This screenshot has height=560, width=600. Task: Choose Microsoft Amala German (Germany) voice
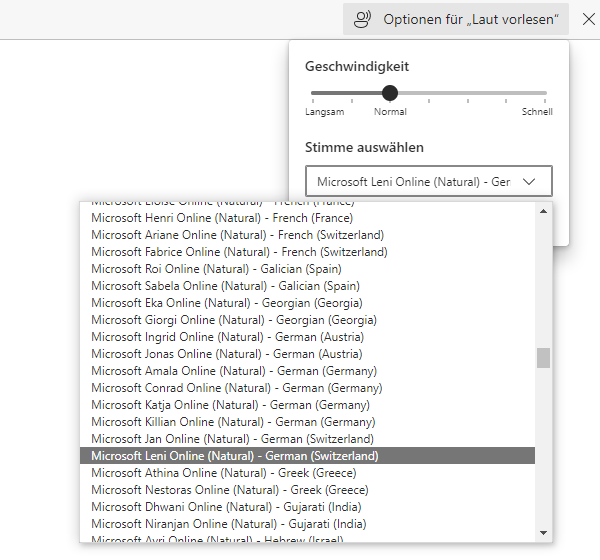click(x=307, y=371)
